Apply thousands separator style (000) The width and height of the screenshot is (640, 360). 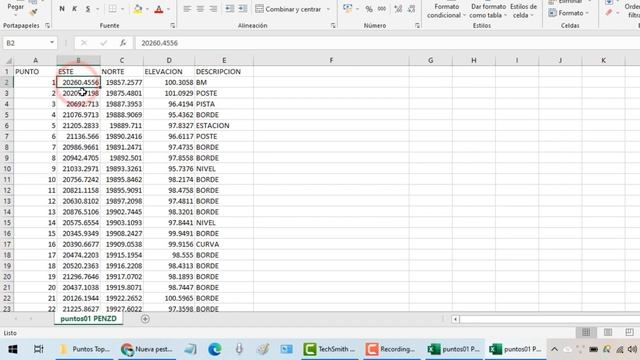(382, 9)
